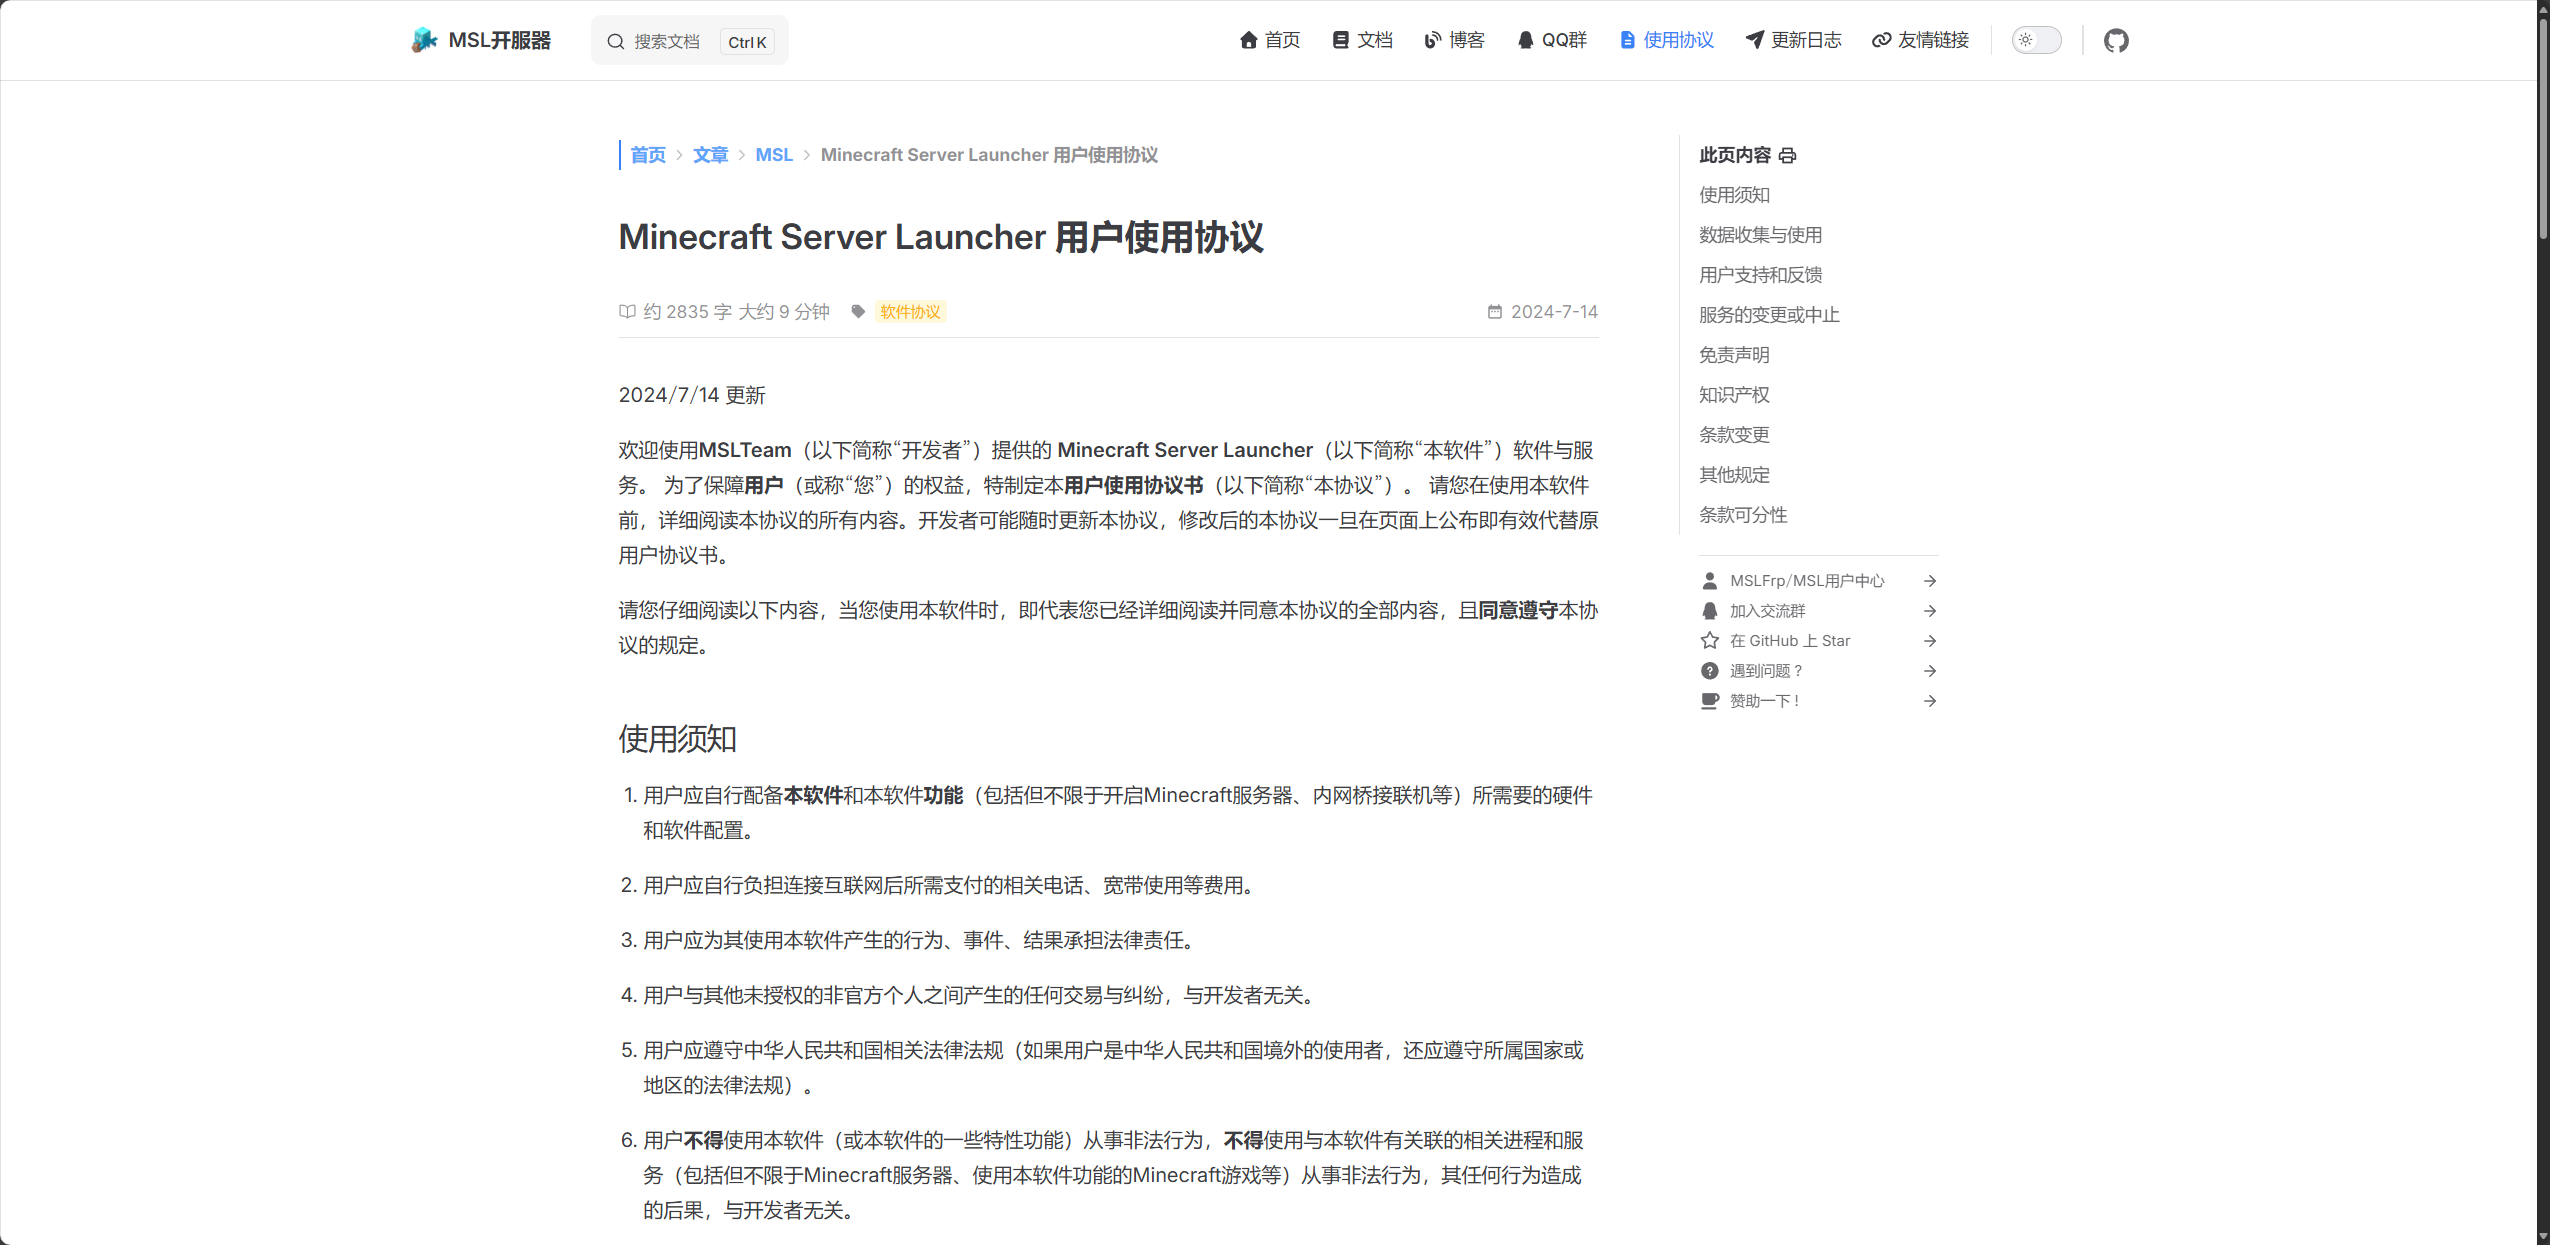Open MSLFrp/MSL用户中心 user link
The width and height of the screenshot is (2550, 1245).
point(1806,581)
